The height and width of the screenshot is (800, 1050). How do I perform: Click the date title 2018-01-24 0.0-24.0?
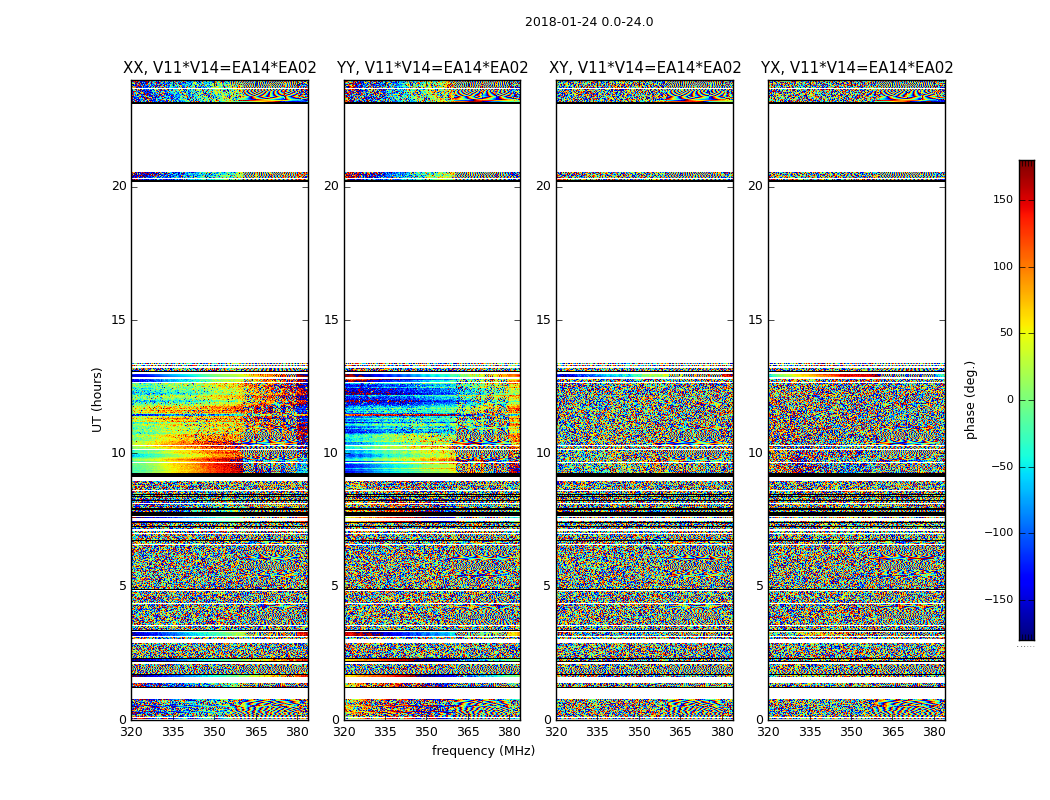[x=589, y=22]
